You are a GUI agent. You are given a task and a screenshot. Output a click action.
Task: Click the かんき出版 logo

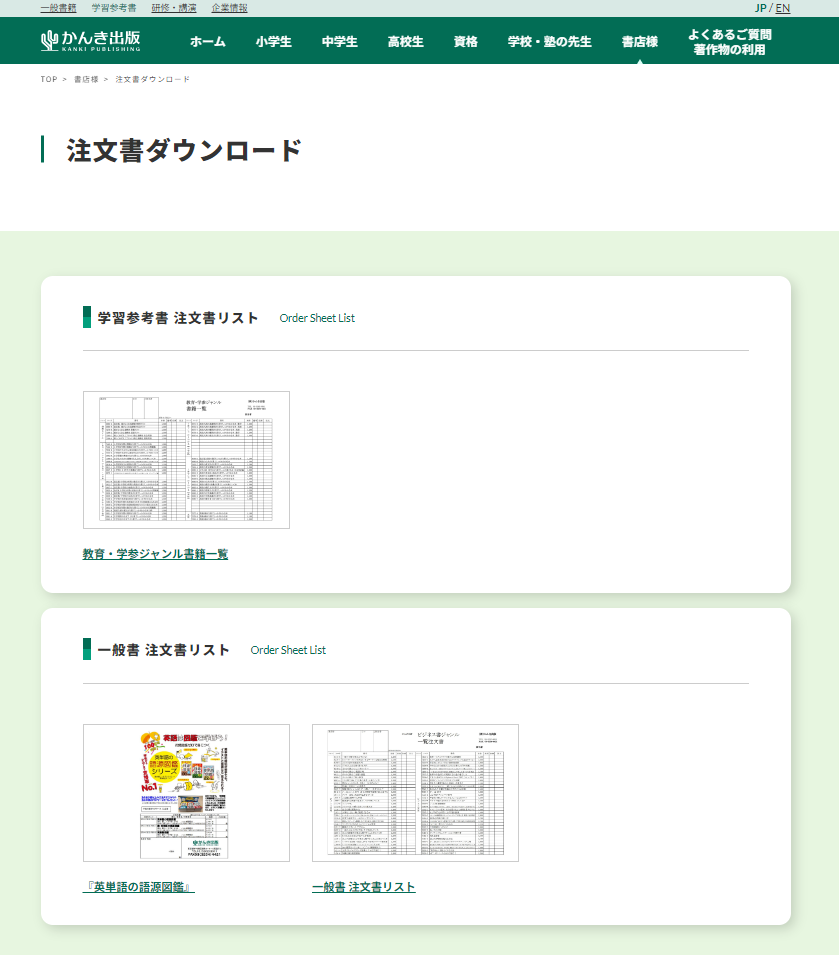[90, 41]
